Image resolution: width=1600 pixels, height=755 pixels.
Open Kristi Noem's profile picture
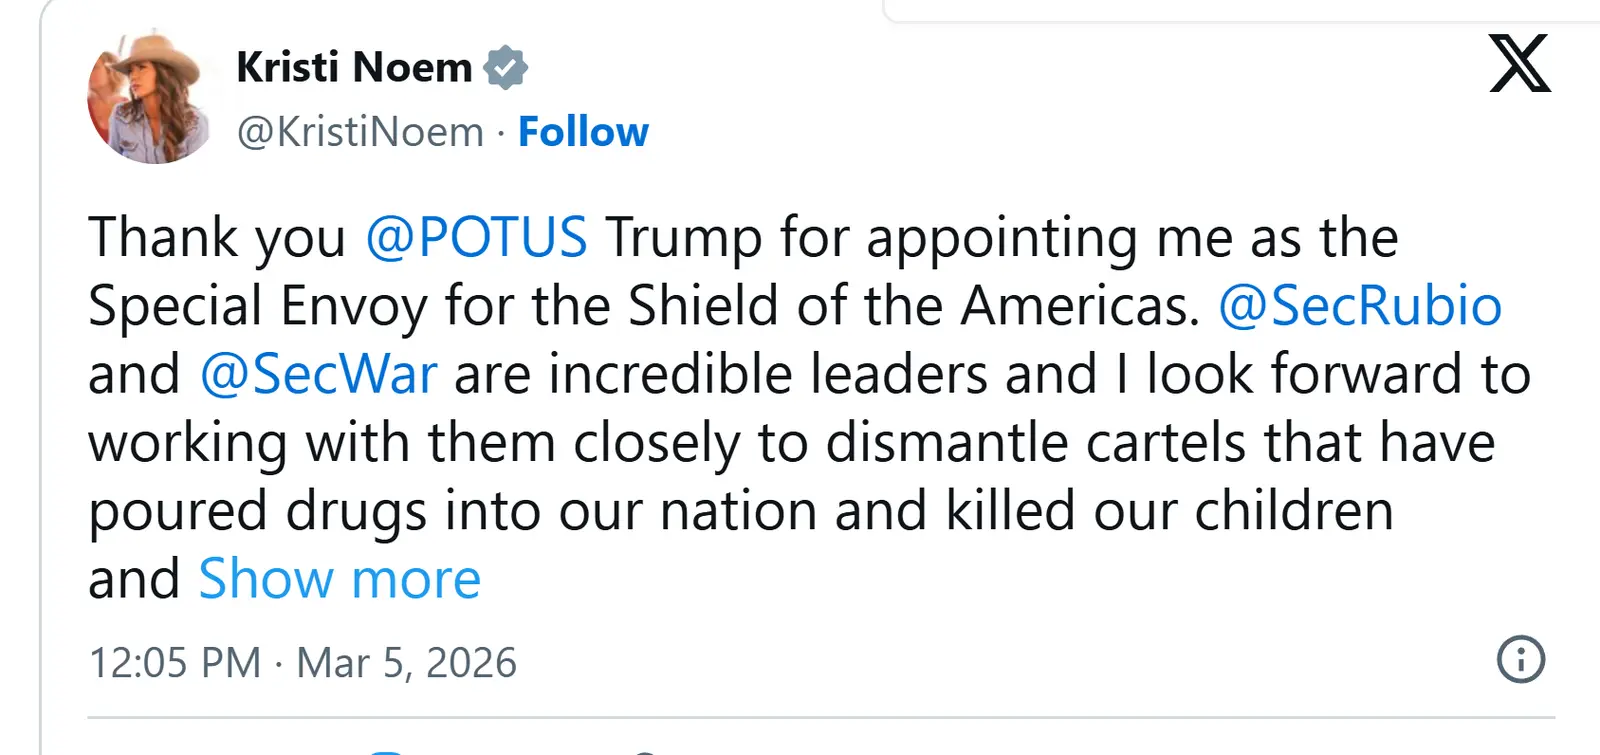150,99
